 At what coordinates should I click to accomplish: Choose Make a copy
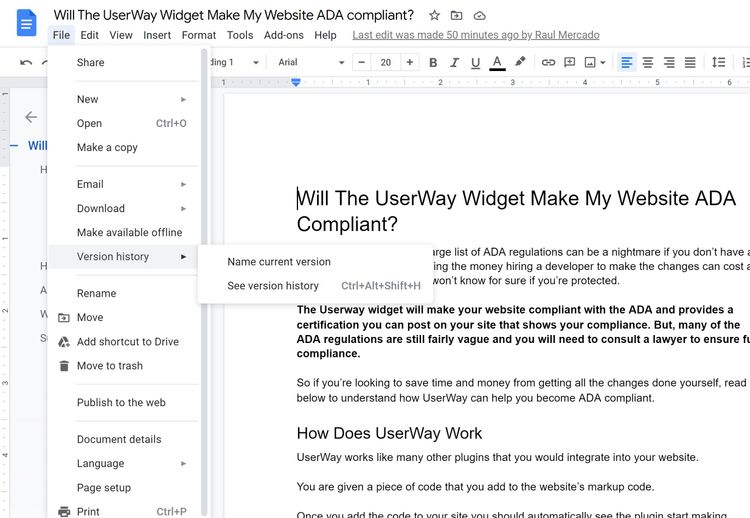click(x=123, y=147)
